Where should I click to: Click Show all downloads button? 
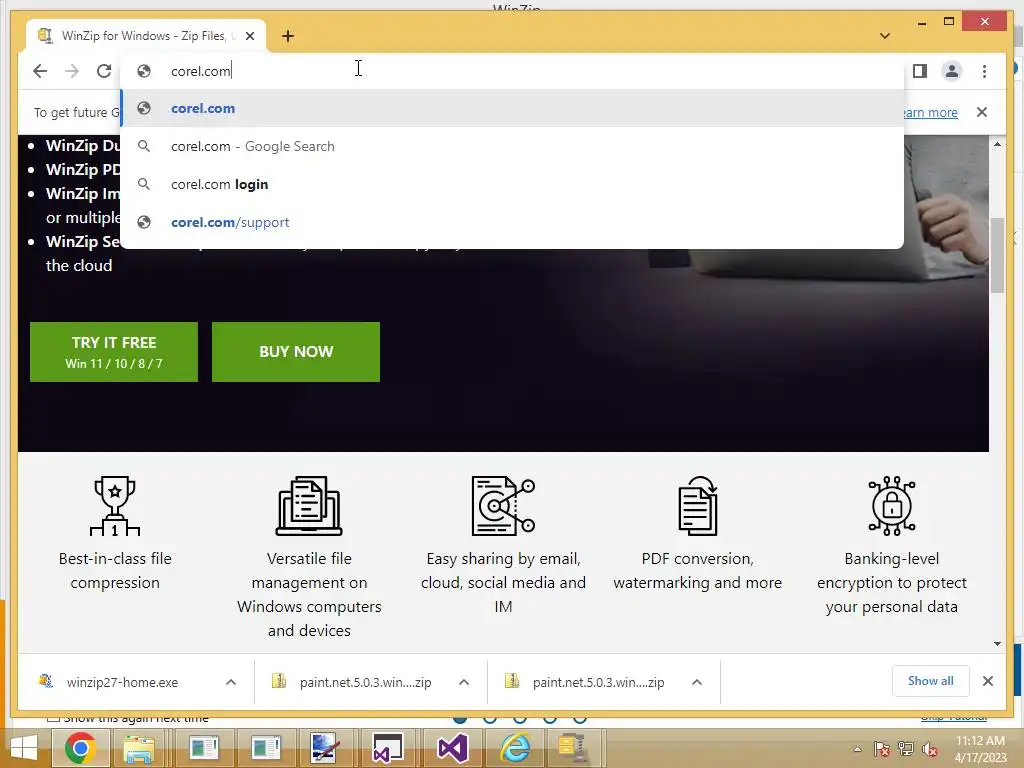(x=931, y=681)
